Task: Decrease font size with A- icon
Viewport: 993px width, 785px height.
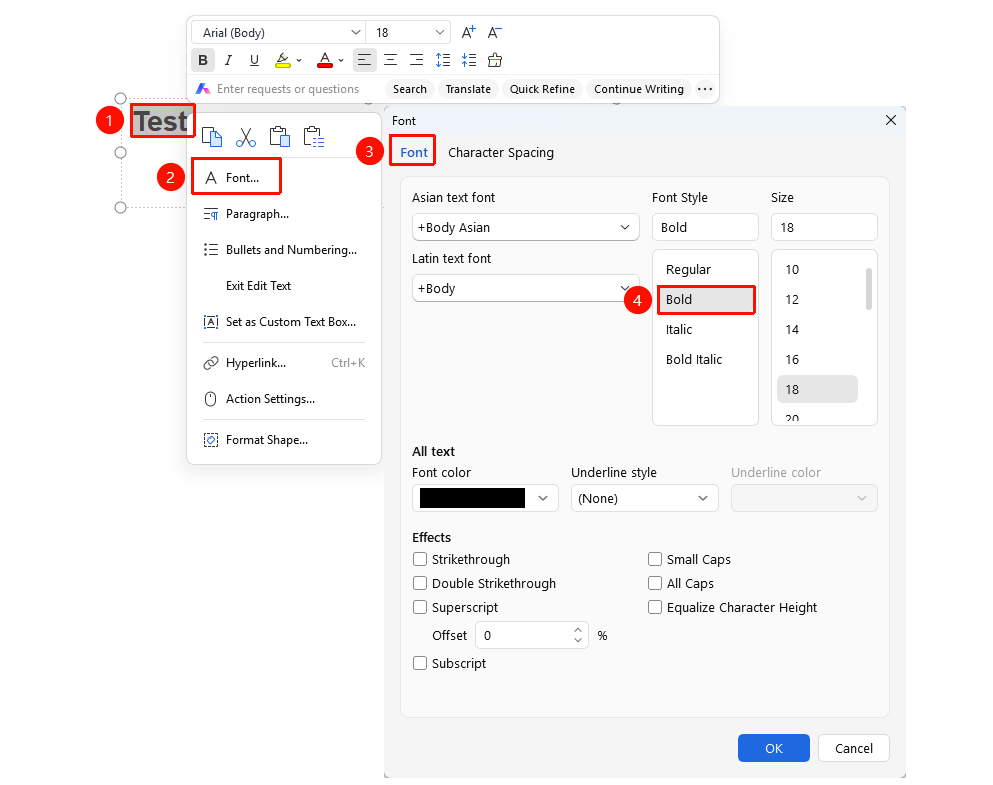Action: [x=495, y=32]
